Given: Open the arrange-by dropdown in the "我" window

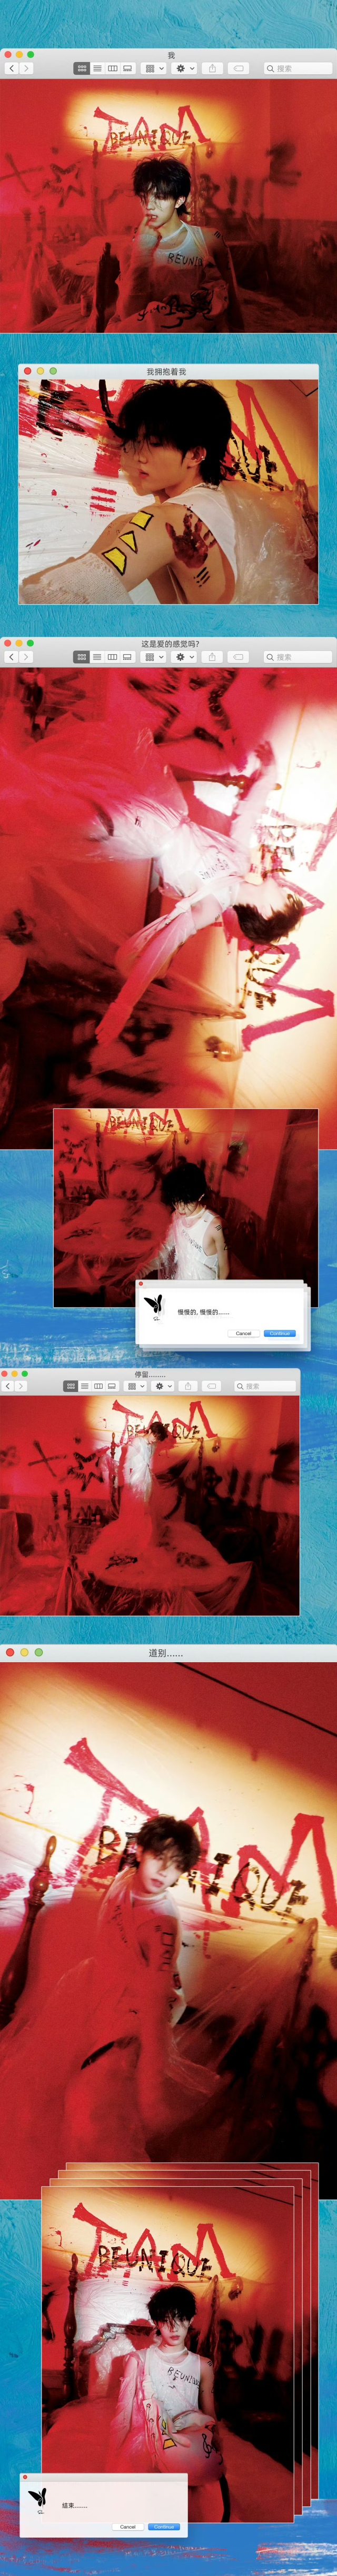Looking at the screenshot, I should (154, 69).
